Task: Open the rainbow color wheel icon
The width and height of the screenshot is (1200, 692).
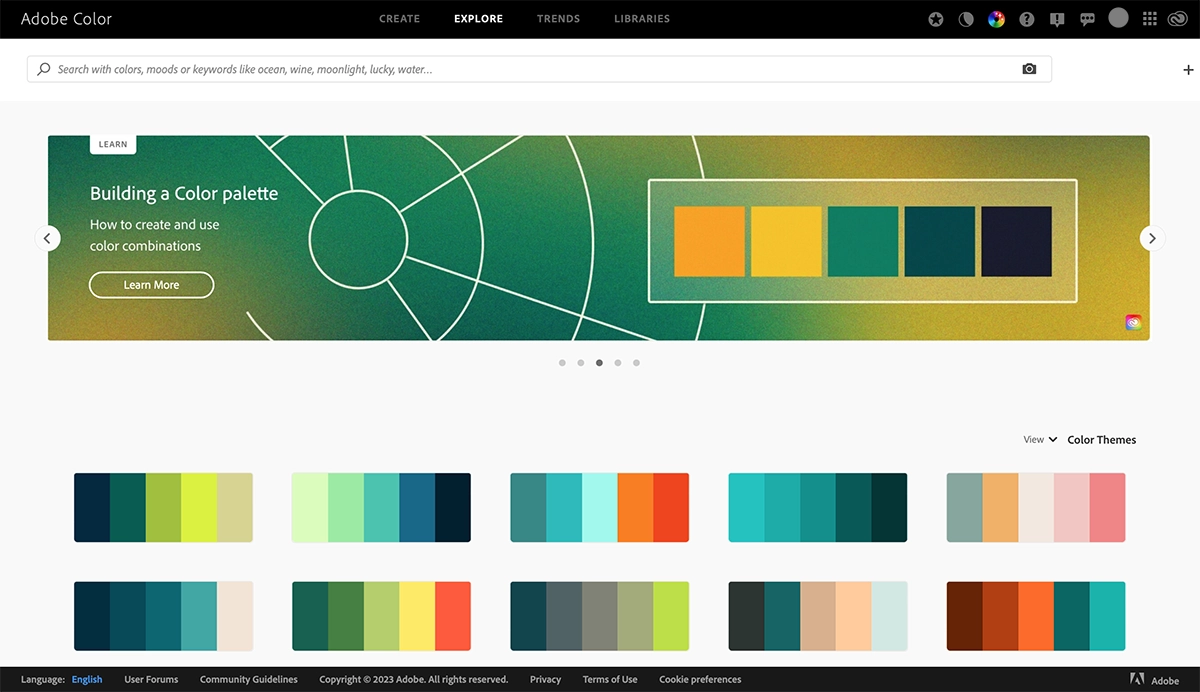Action: [996, 19]
